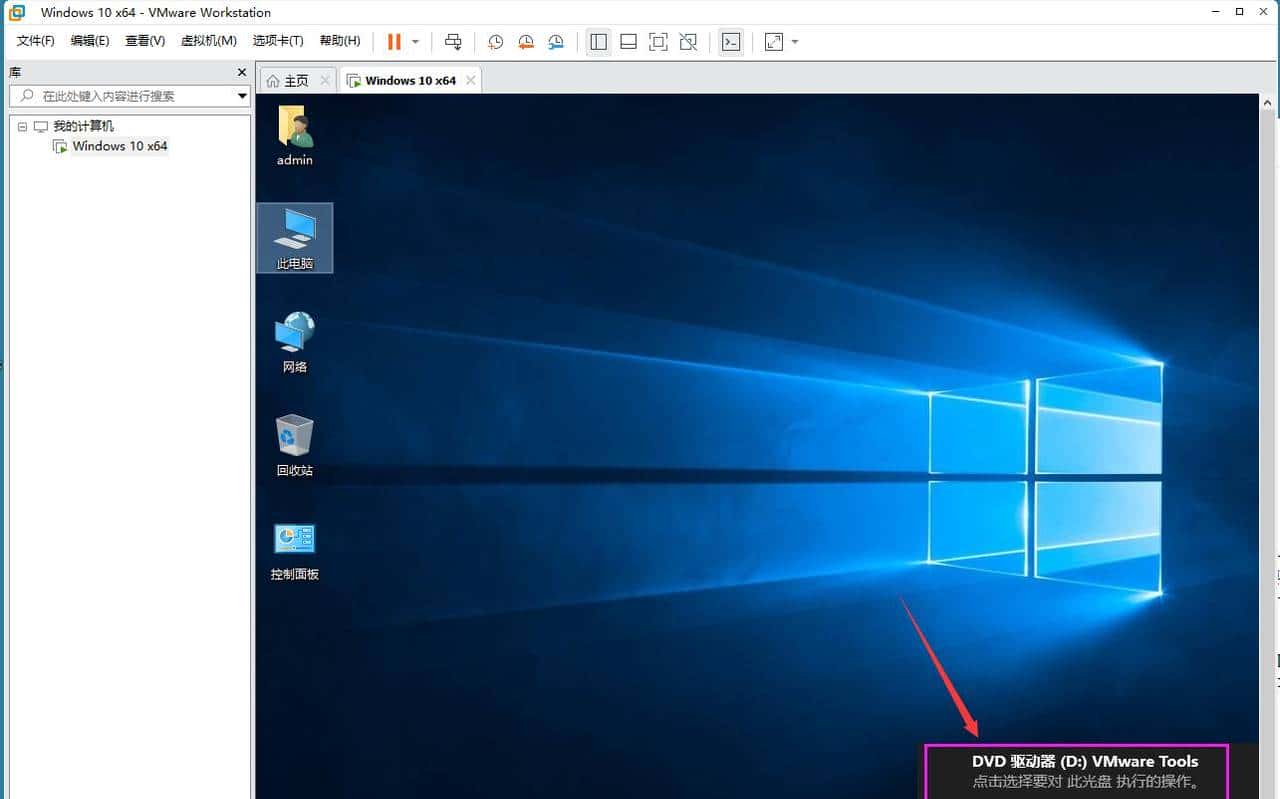Select Windows 10 x64 in the library

pyautogui.click(x=120, y=146)
